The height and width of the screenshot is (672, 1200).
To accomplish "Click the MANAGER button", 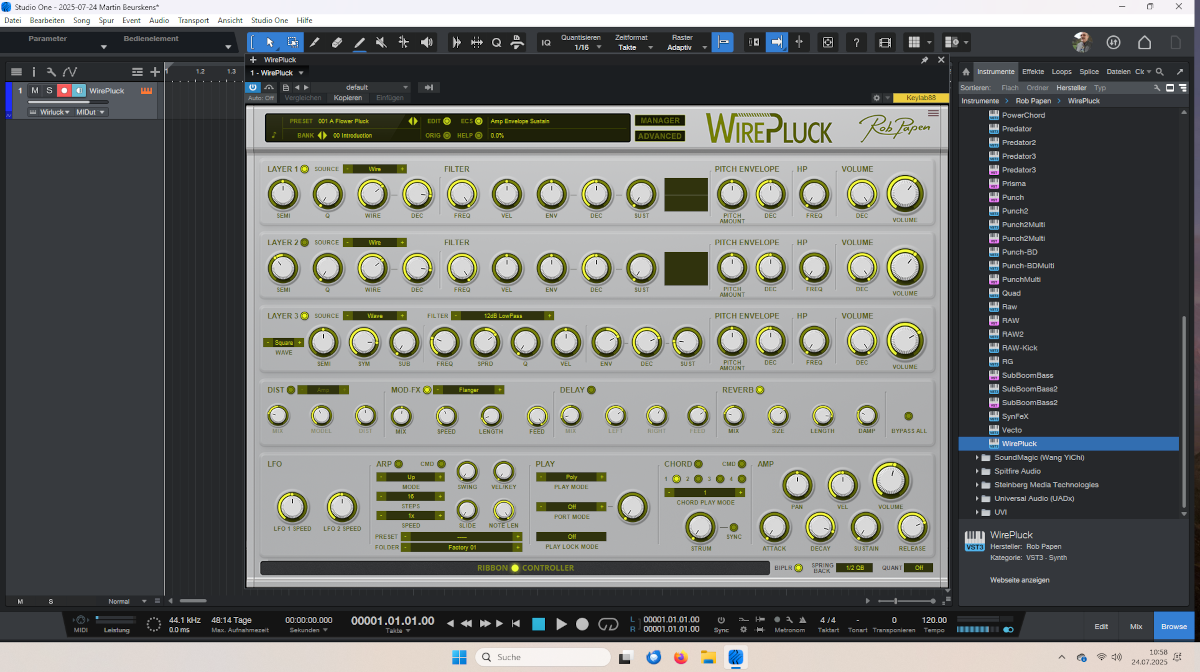I will 660,121.
